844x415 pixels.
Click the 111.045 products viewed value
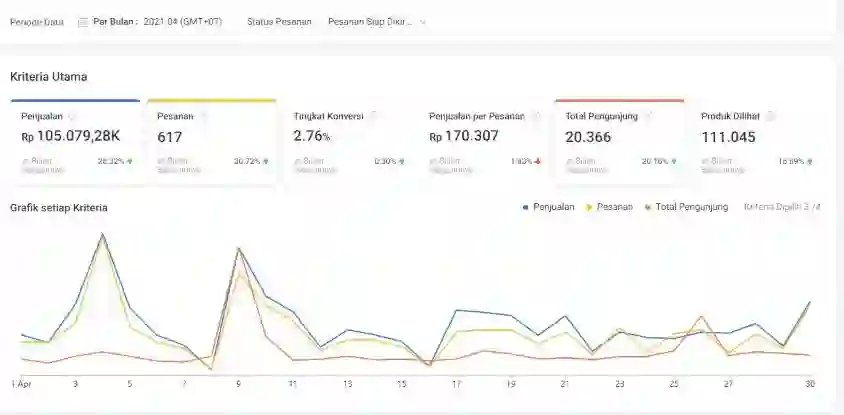coord(728,137)
